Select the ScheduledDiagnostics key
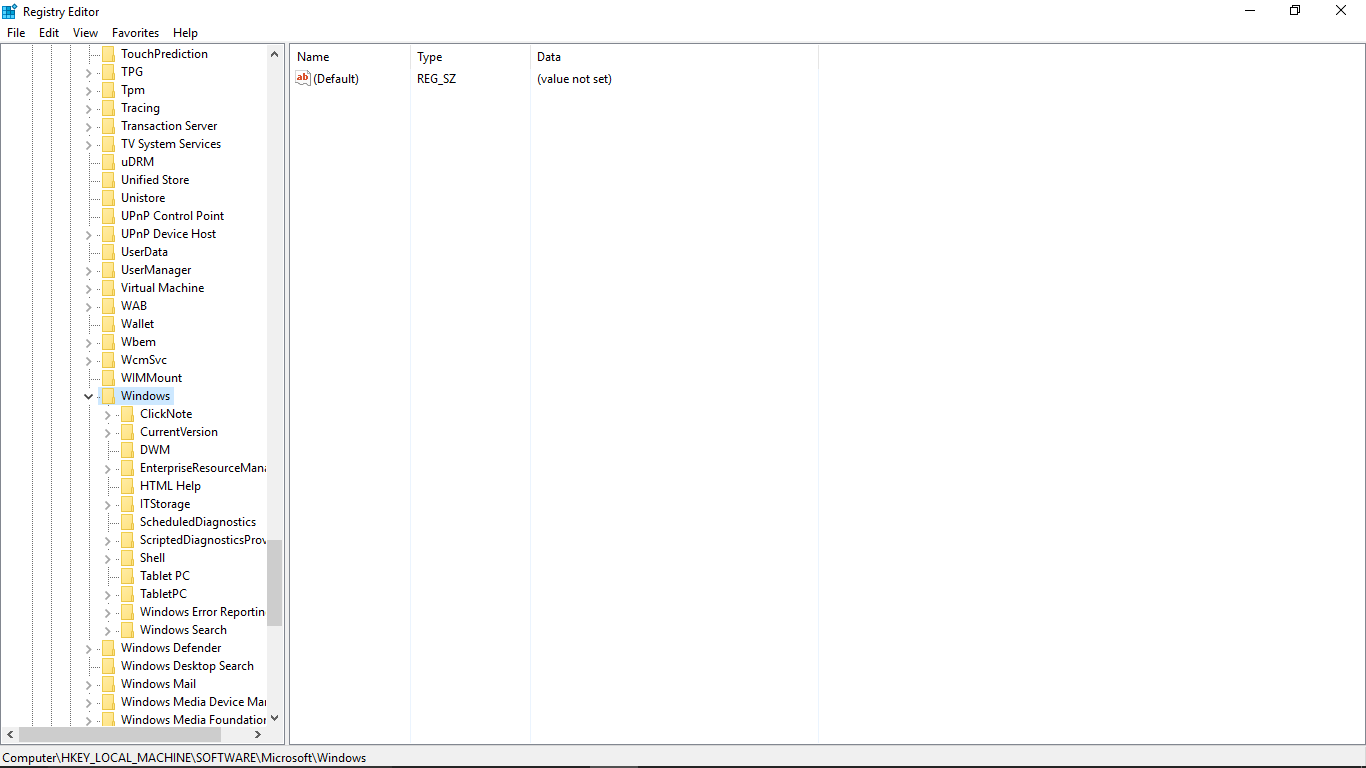Viewport: 1366px width, 768px height. pos(198,522)
